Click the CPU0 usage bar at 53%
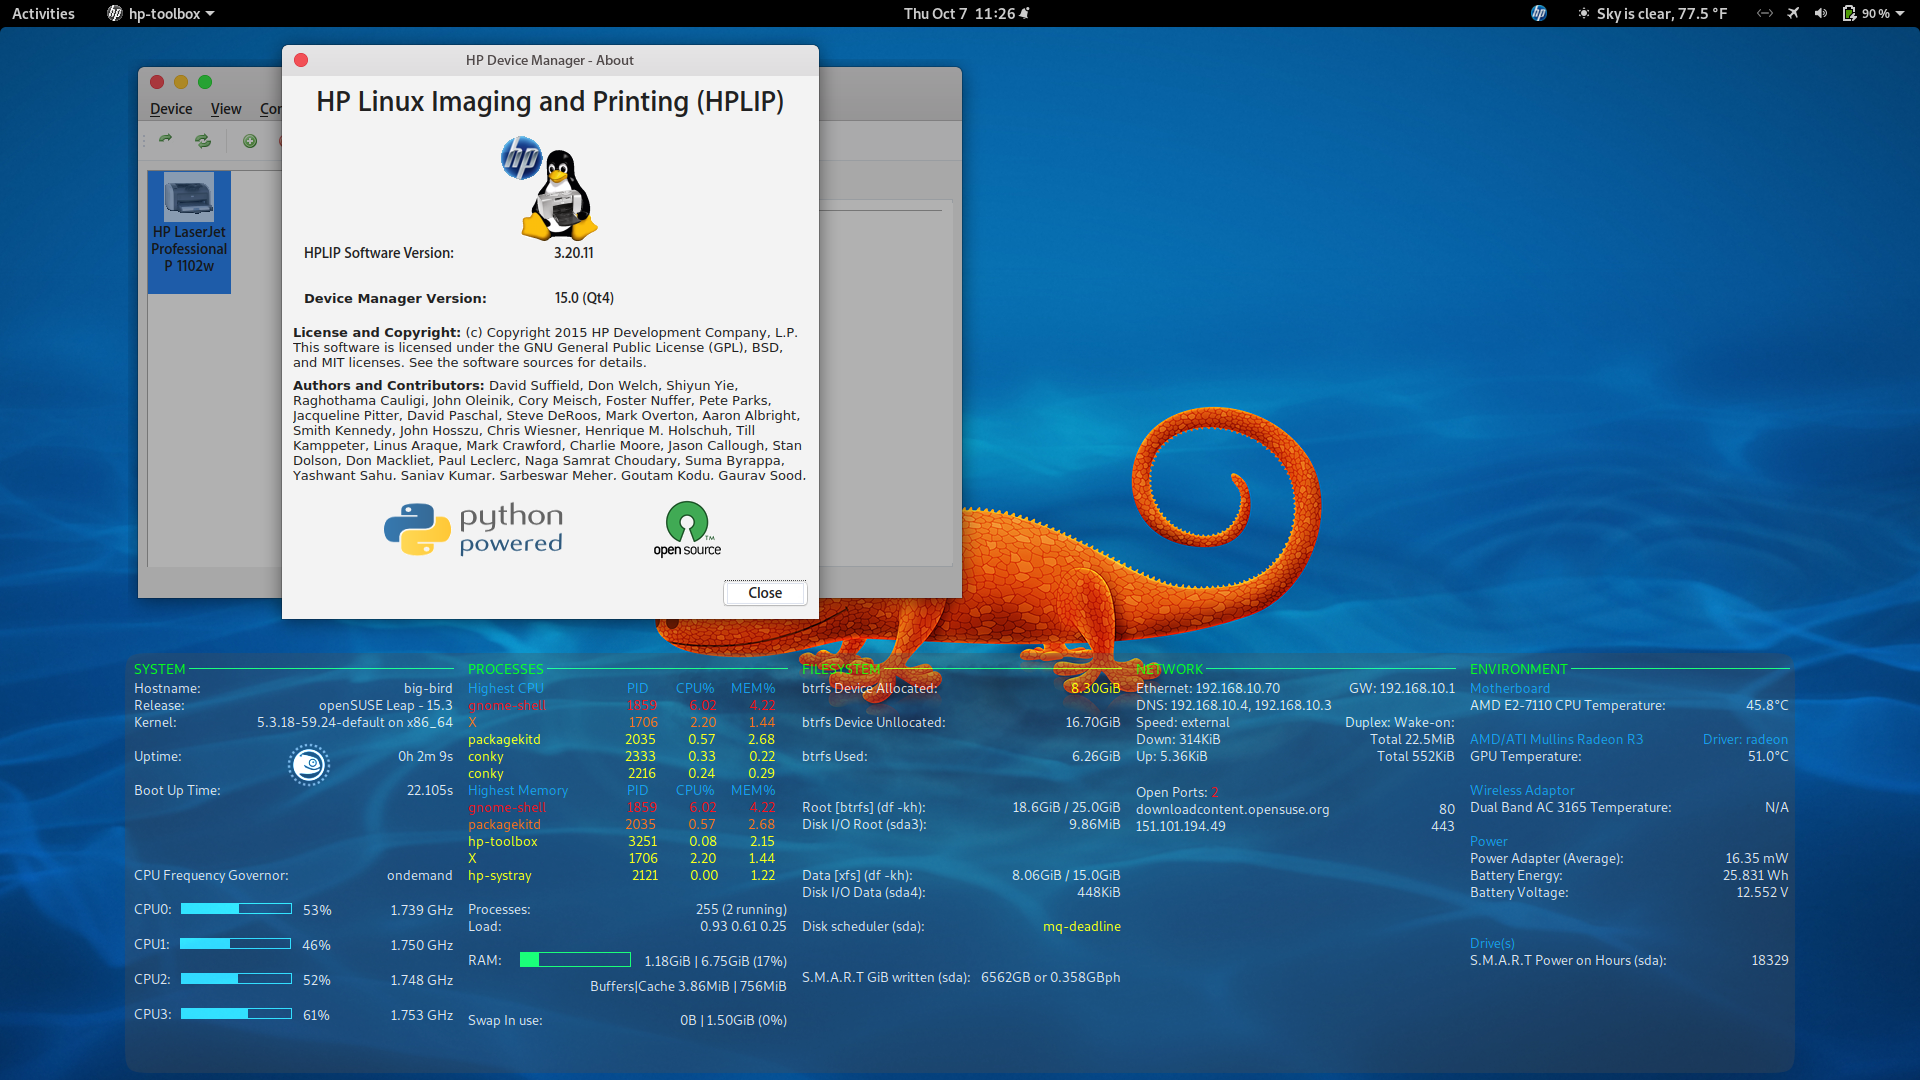 (236, 909)
